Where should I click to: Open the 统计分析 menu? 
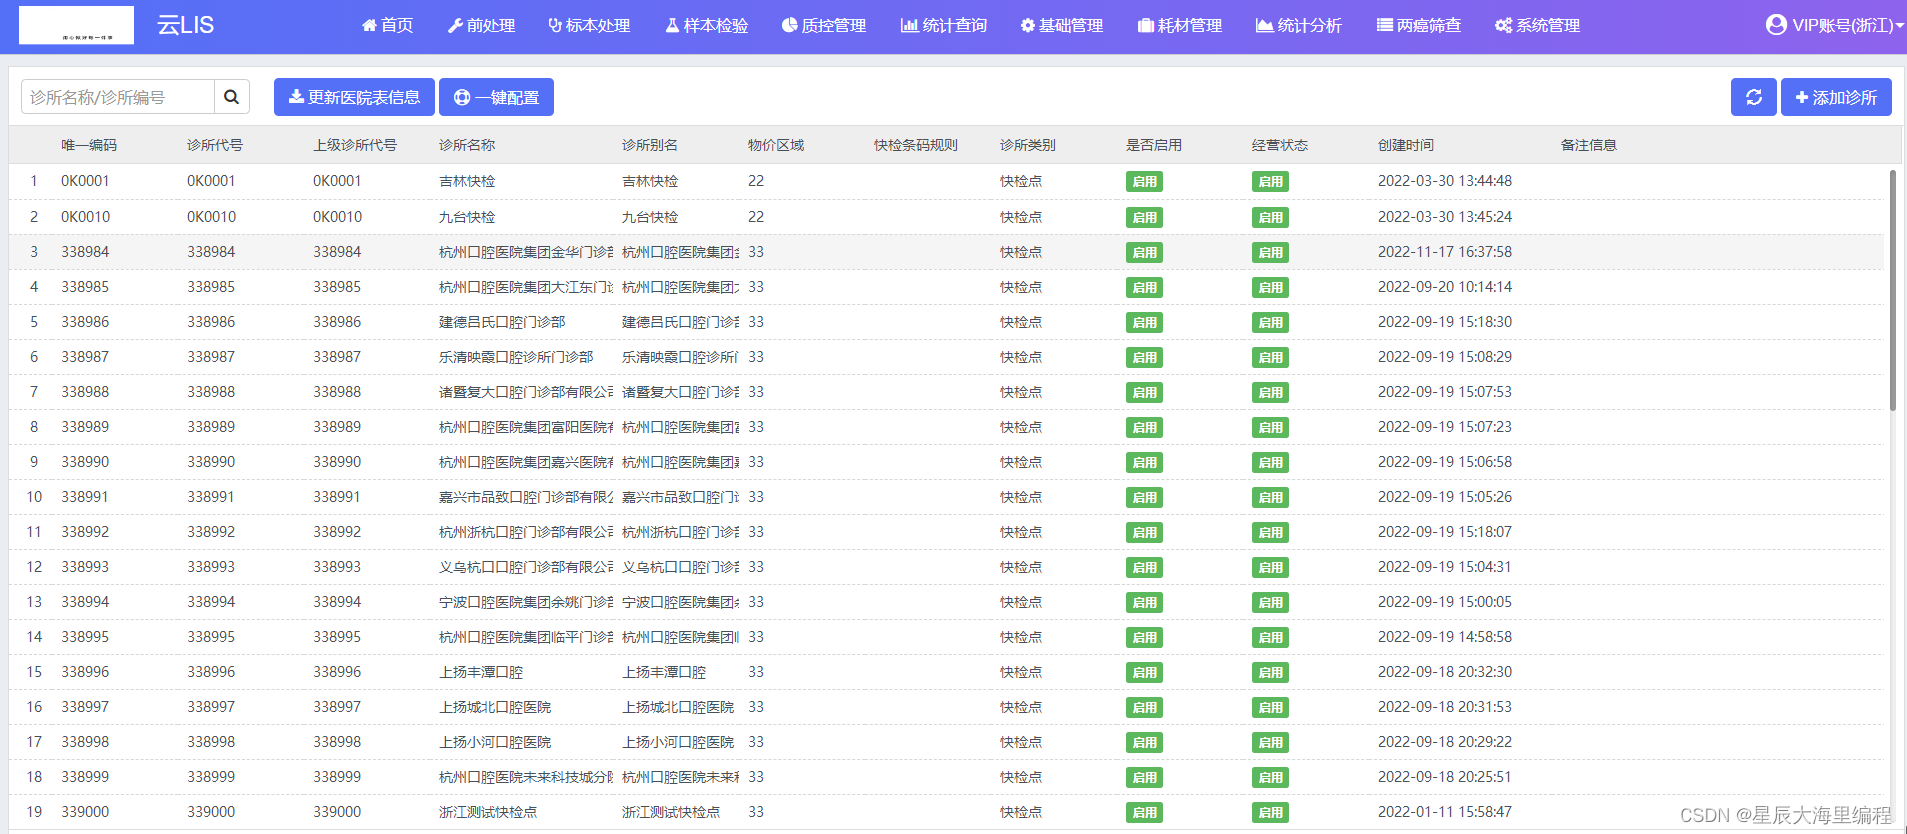(1299, 25)
